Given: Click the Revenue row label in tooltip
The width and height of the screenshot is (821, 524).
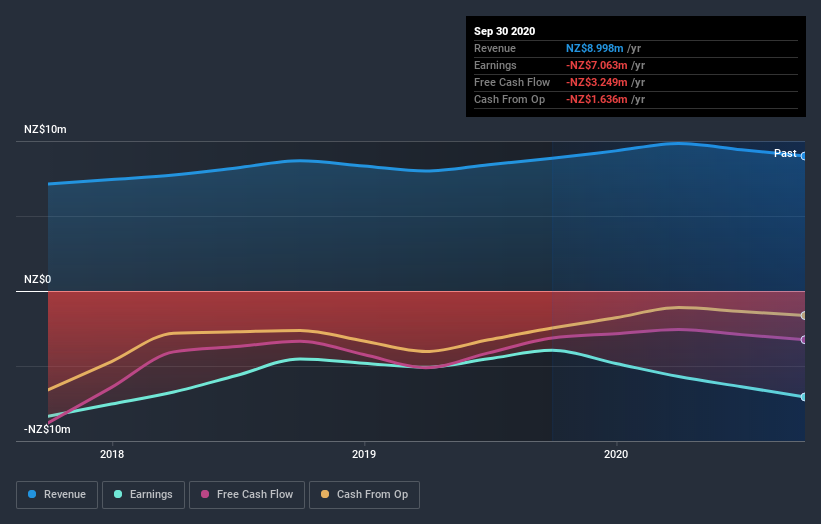Looking at the screenshot, I should coord(495,48).
